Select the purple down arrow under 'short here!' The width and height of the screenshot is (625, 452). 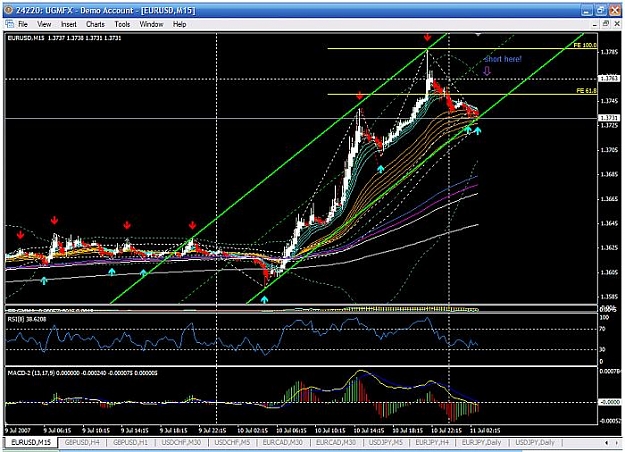[487, 71]
